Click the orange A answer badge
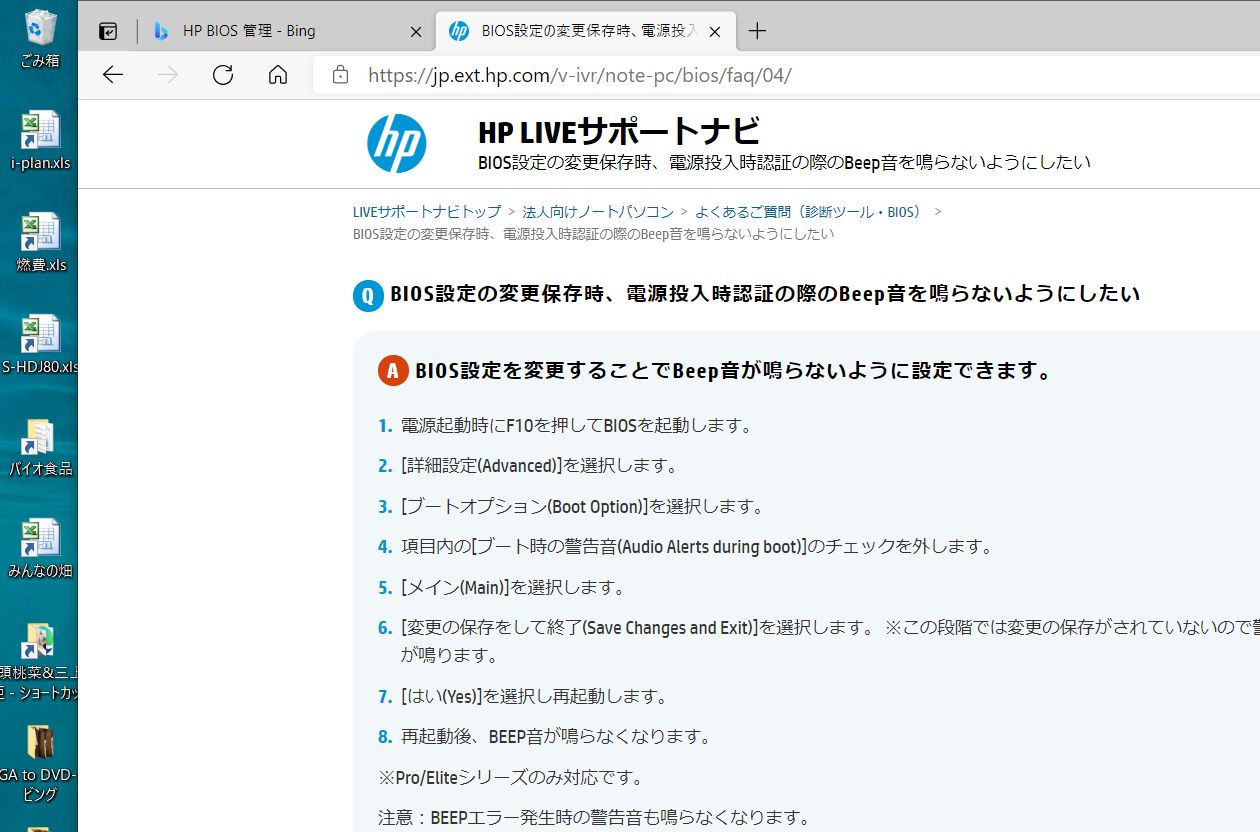This screenshot has width=1260, height=832. [x=393, y=372]
